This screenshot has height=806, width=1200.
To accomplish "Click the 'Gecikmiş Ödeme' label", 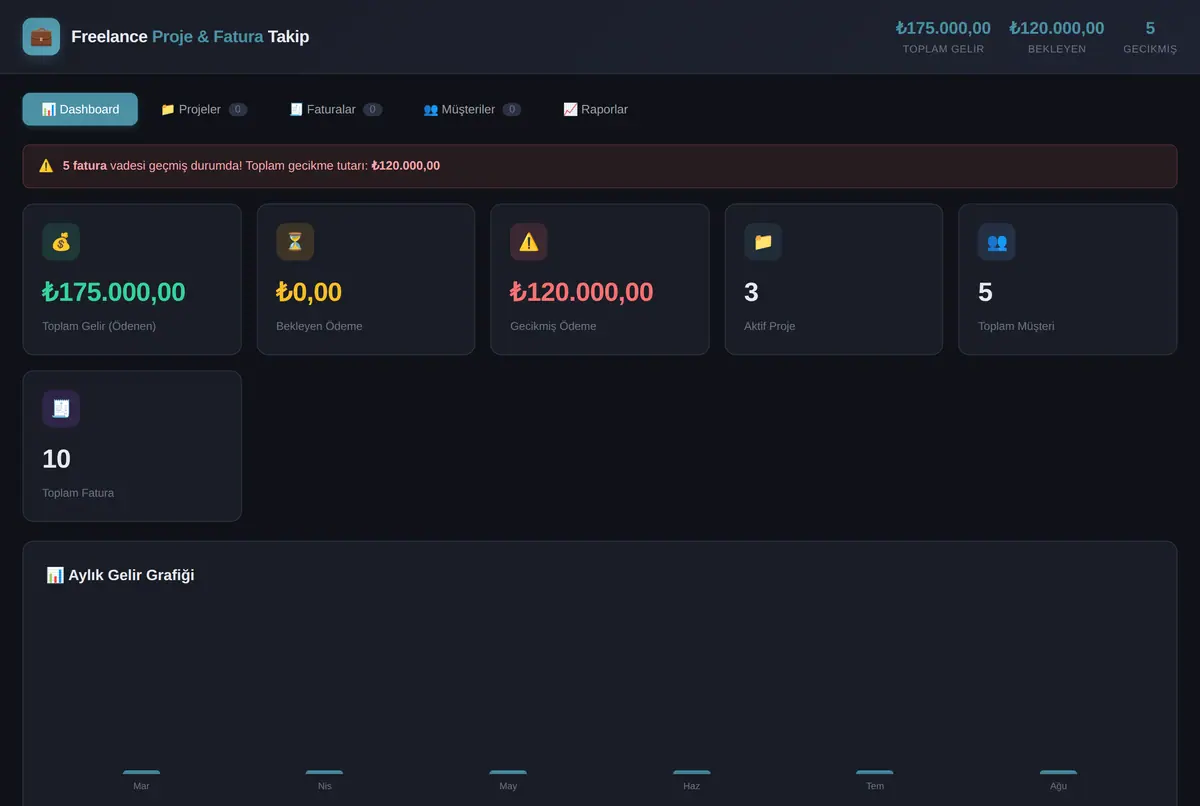I will (553, 326).
